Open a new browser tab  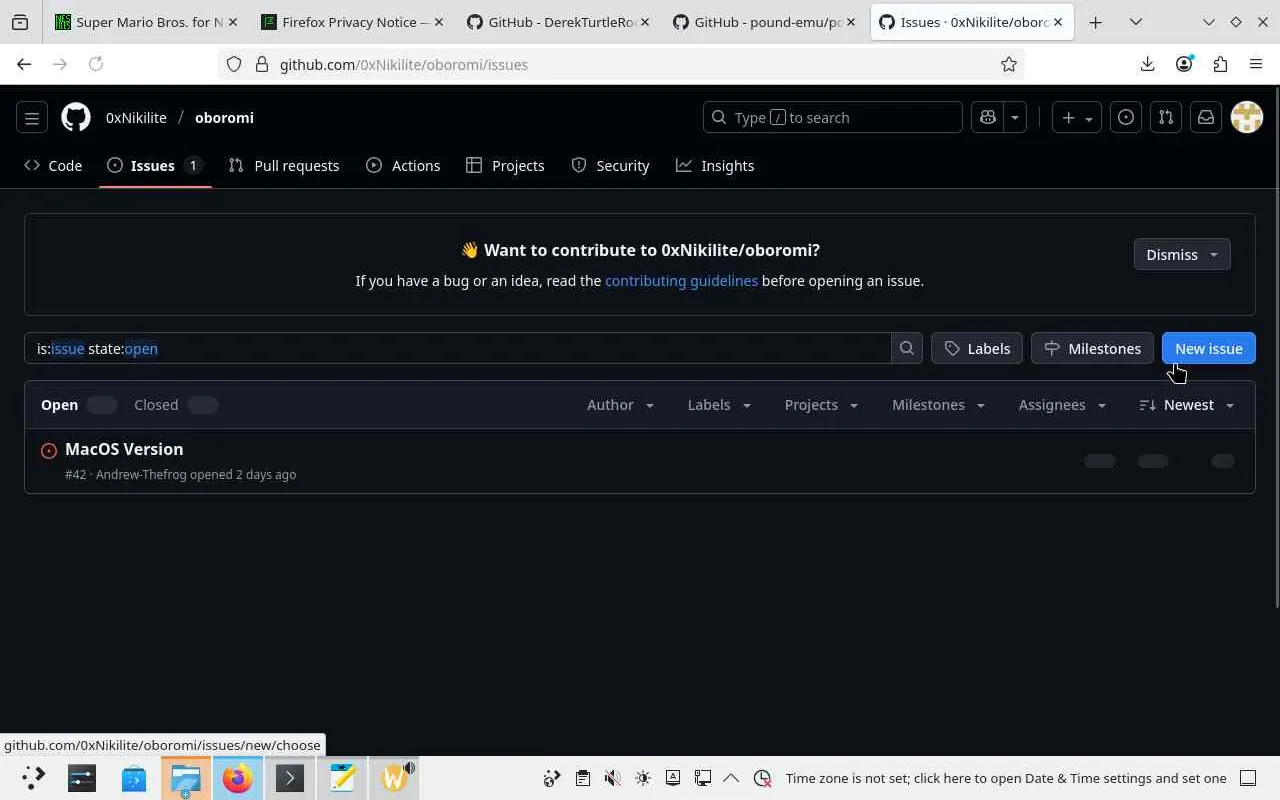tap(1096, 22)
